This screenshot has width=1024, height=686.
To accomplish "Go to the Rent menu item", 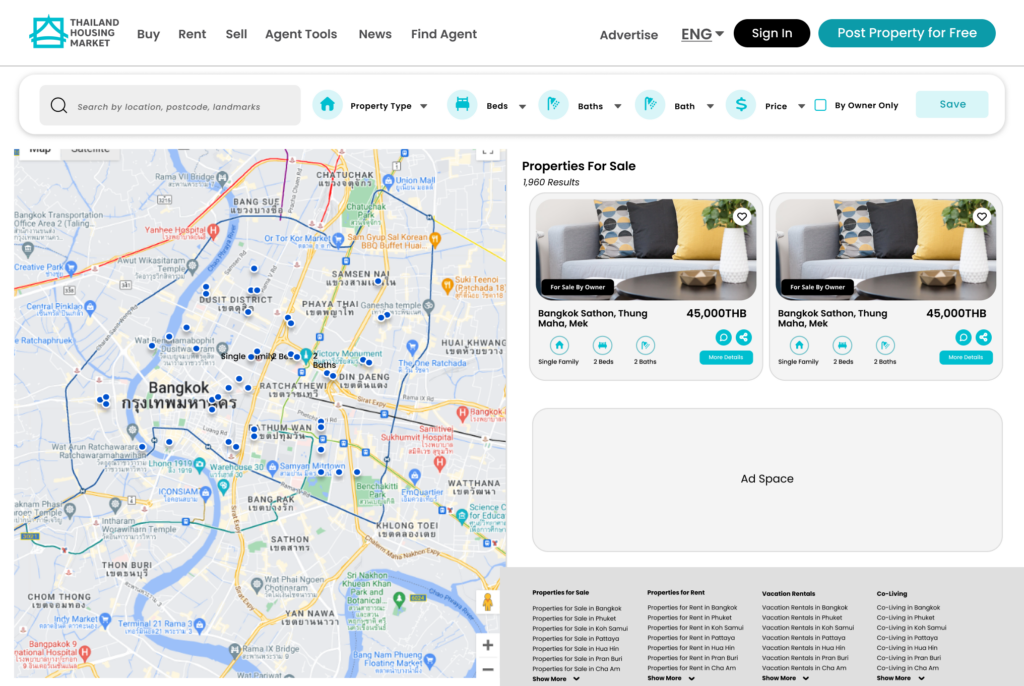I will (192, 34).
